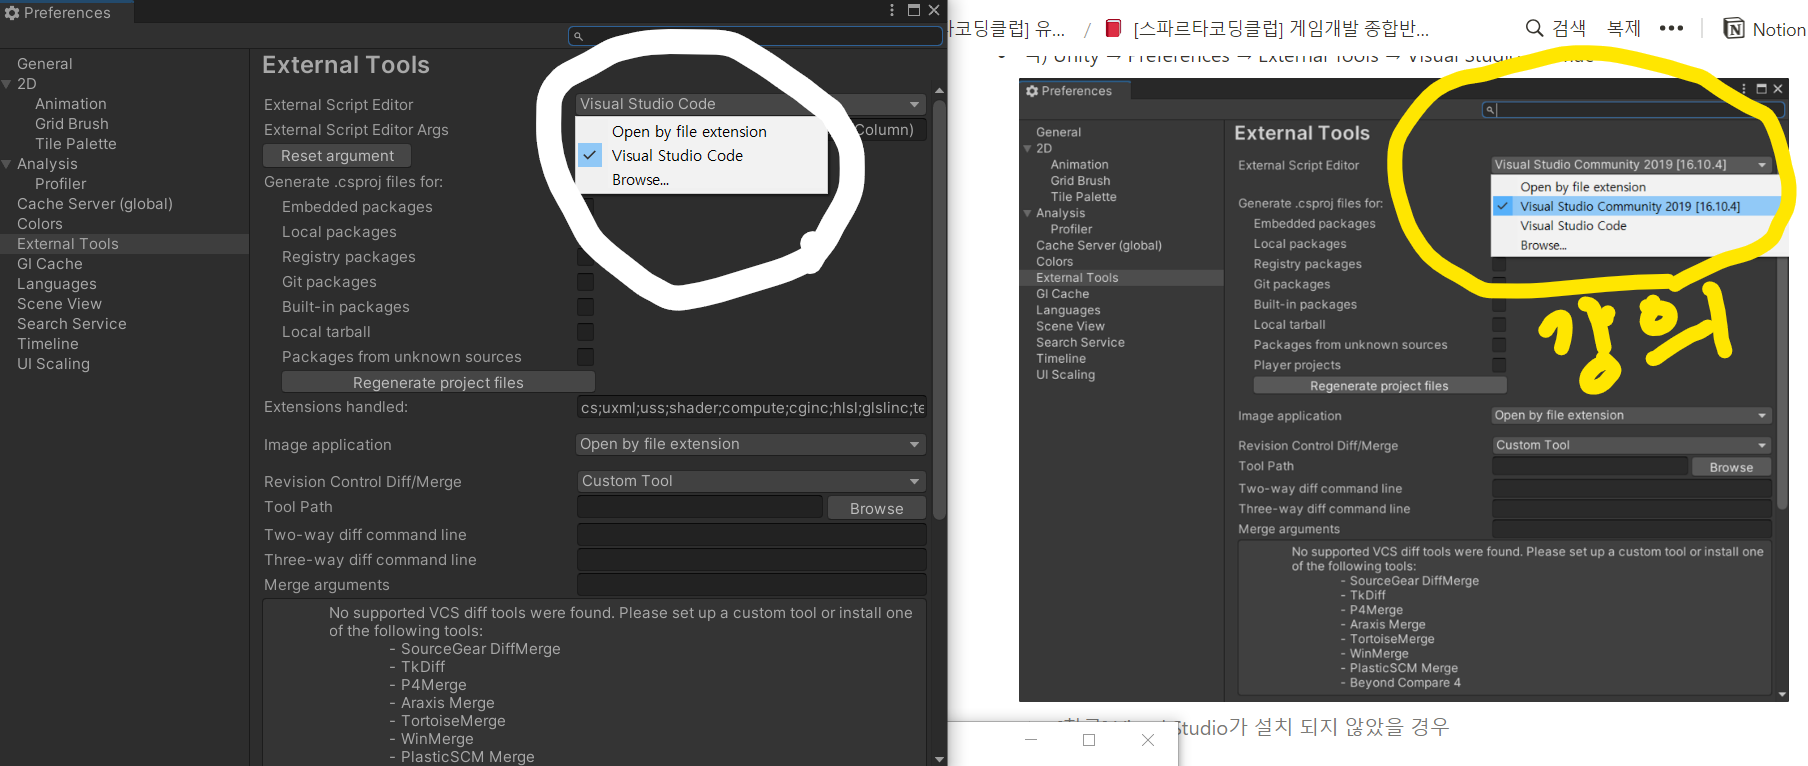Image resolution: width=1808 pixels, height=766 pixels.
Task: Choose the checked Visual Studio Code entry in the Unity menu
Action: click(702, 156)
